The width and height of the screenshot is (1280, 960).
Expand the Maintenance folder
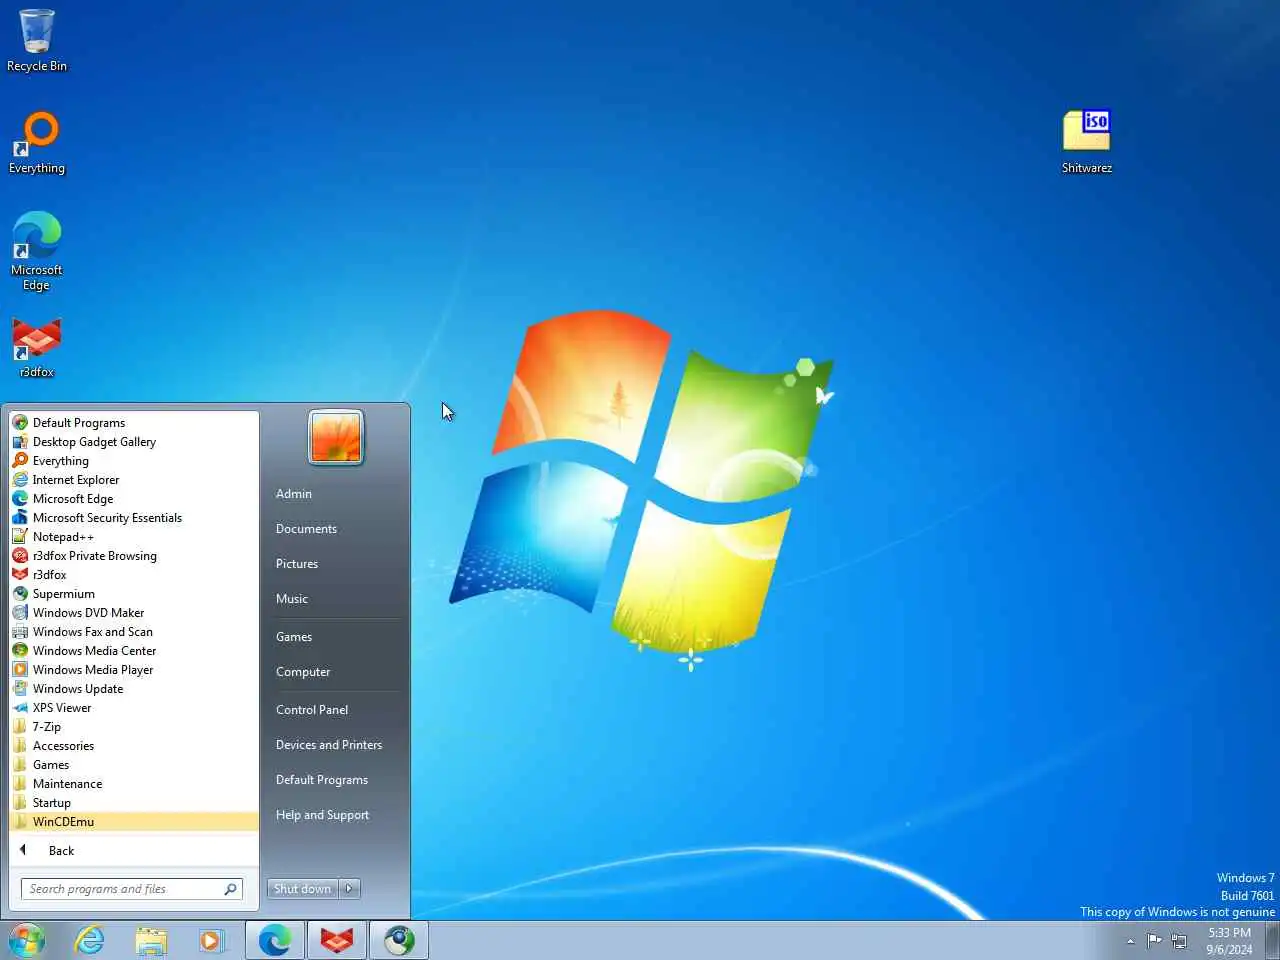[x=134, y=784]
